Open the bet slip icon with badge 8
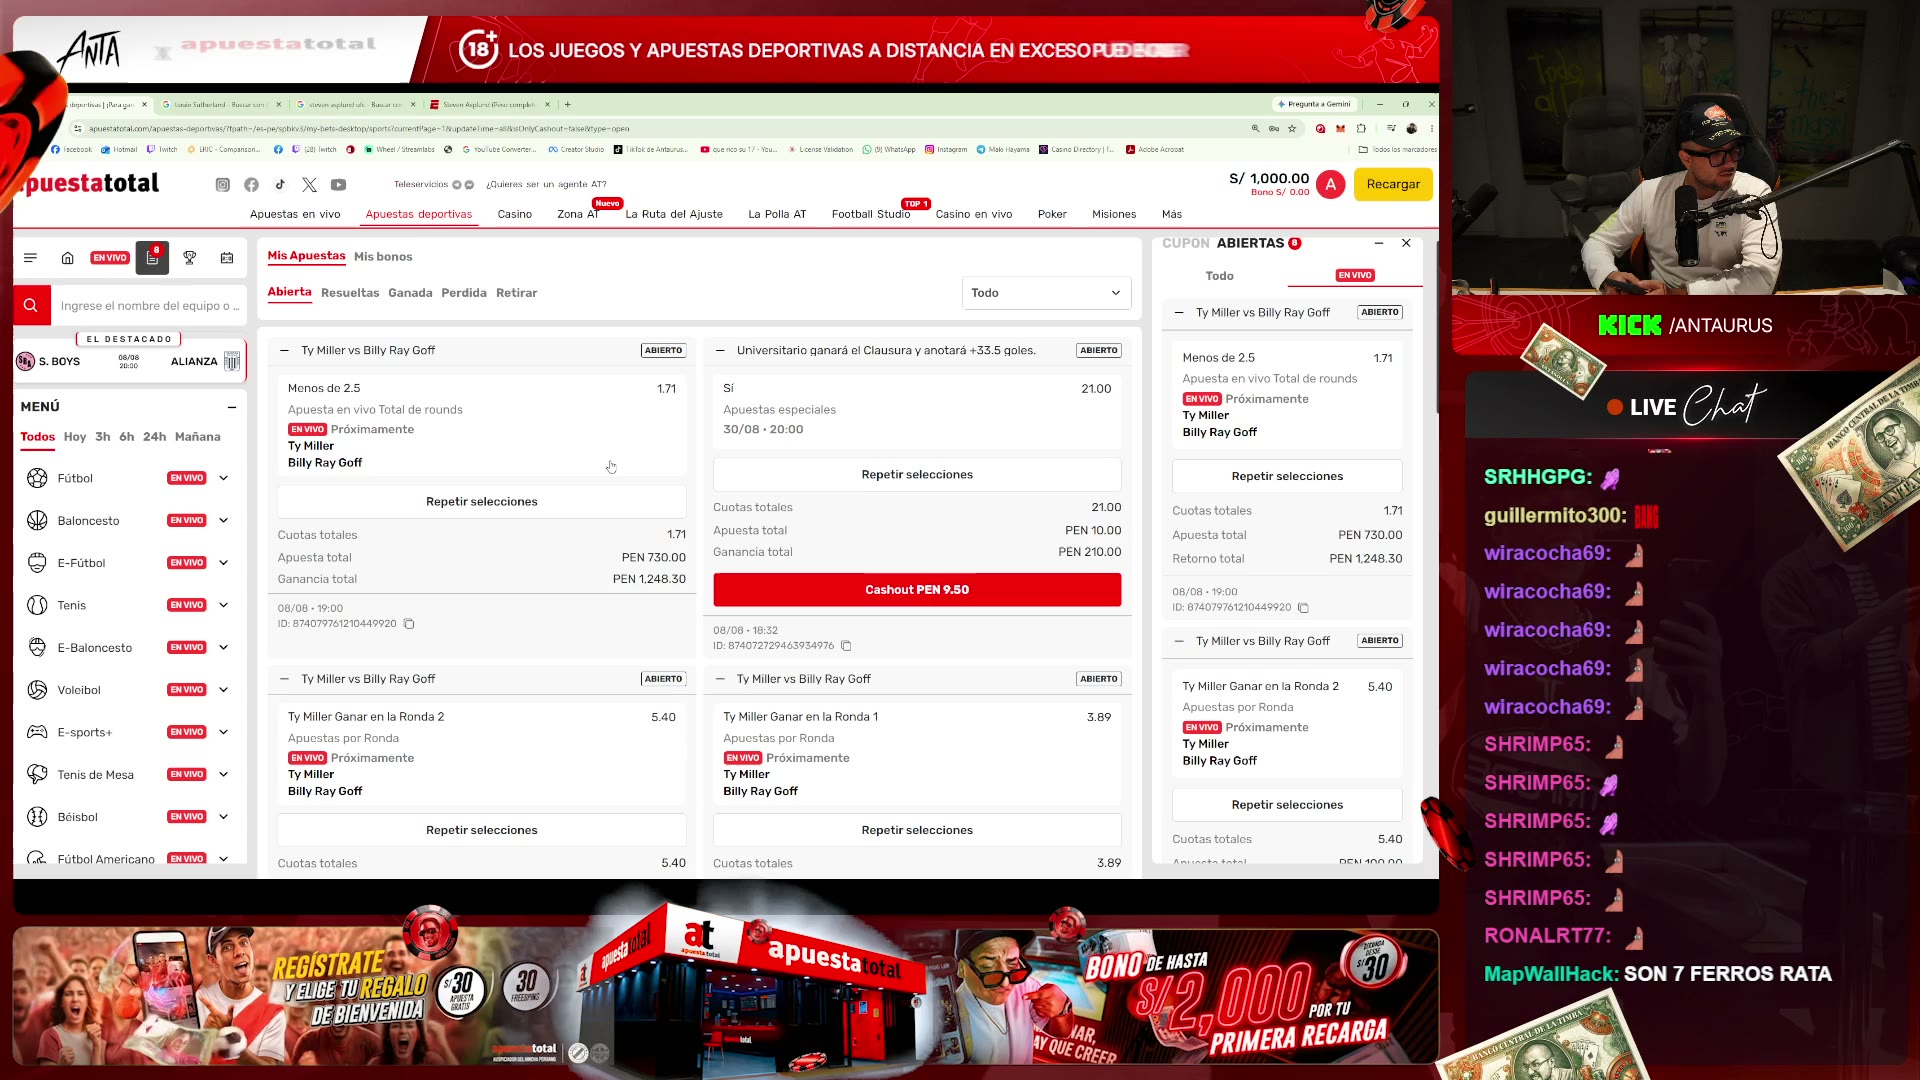 pos(152,258)
